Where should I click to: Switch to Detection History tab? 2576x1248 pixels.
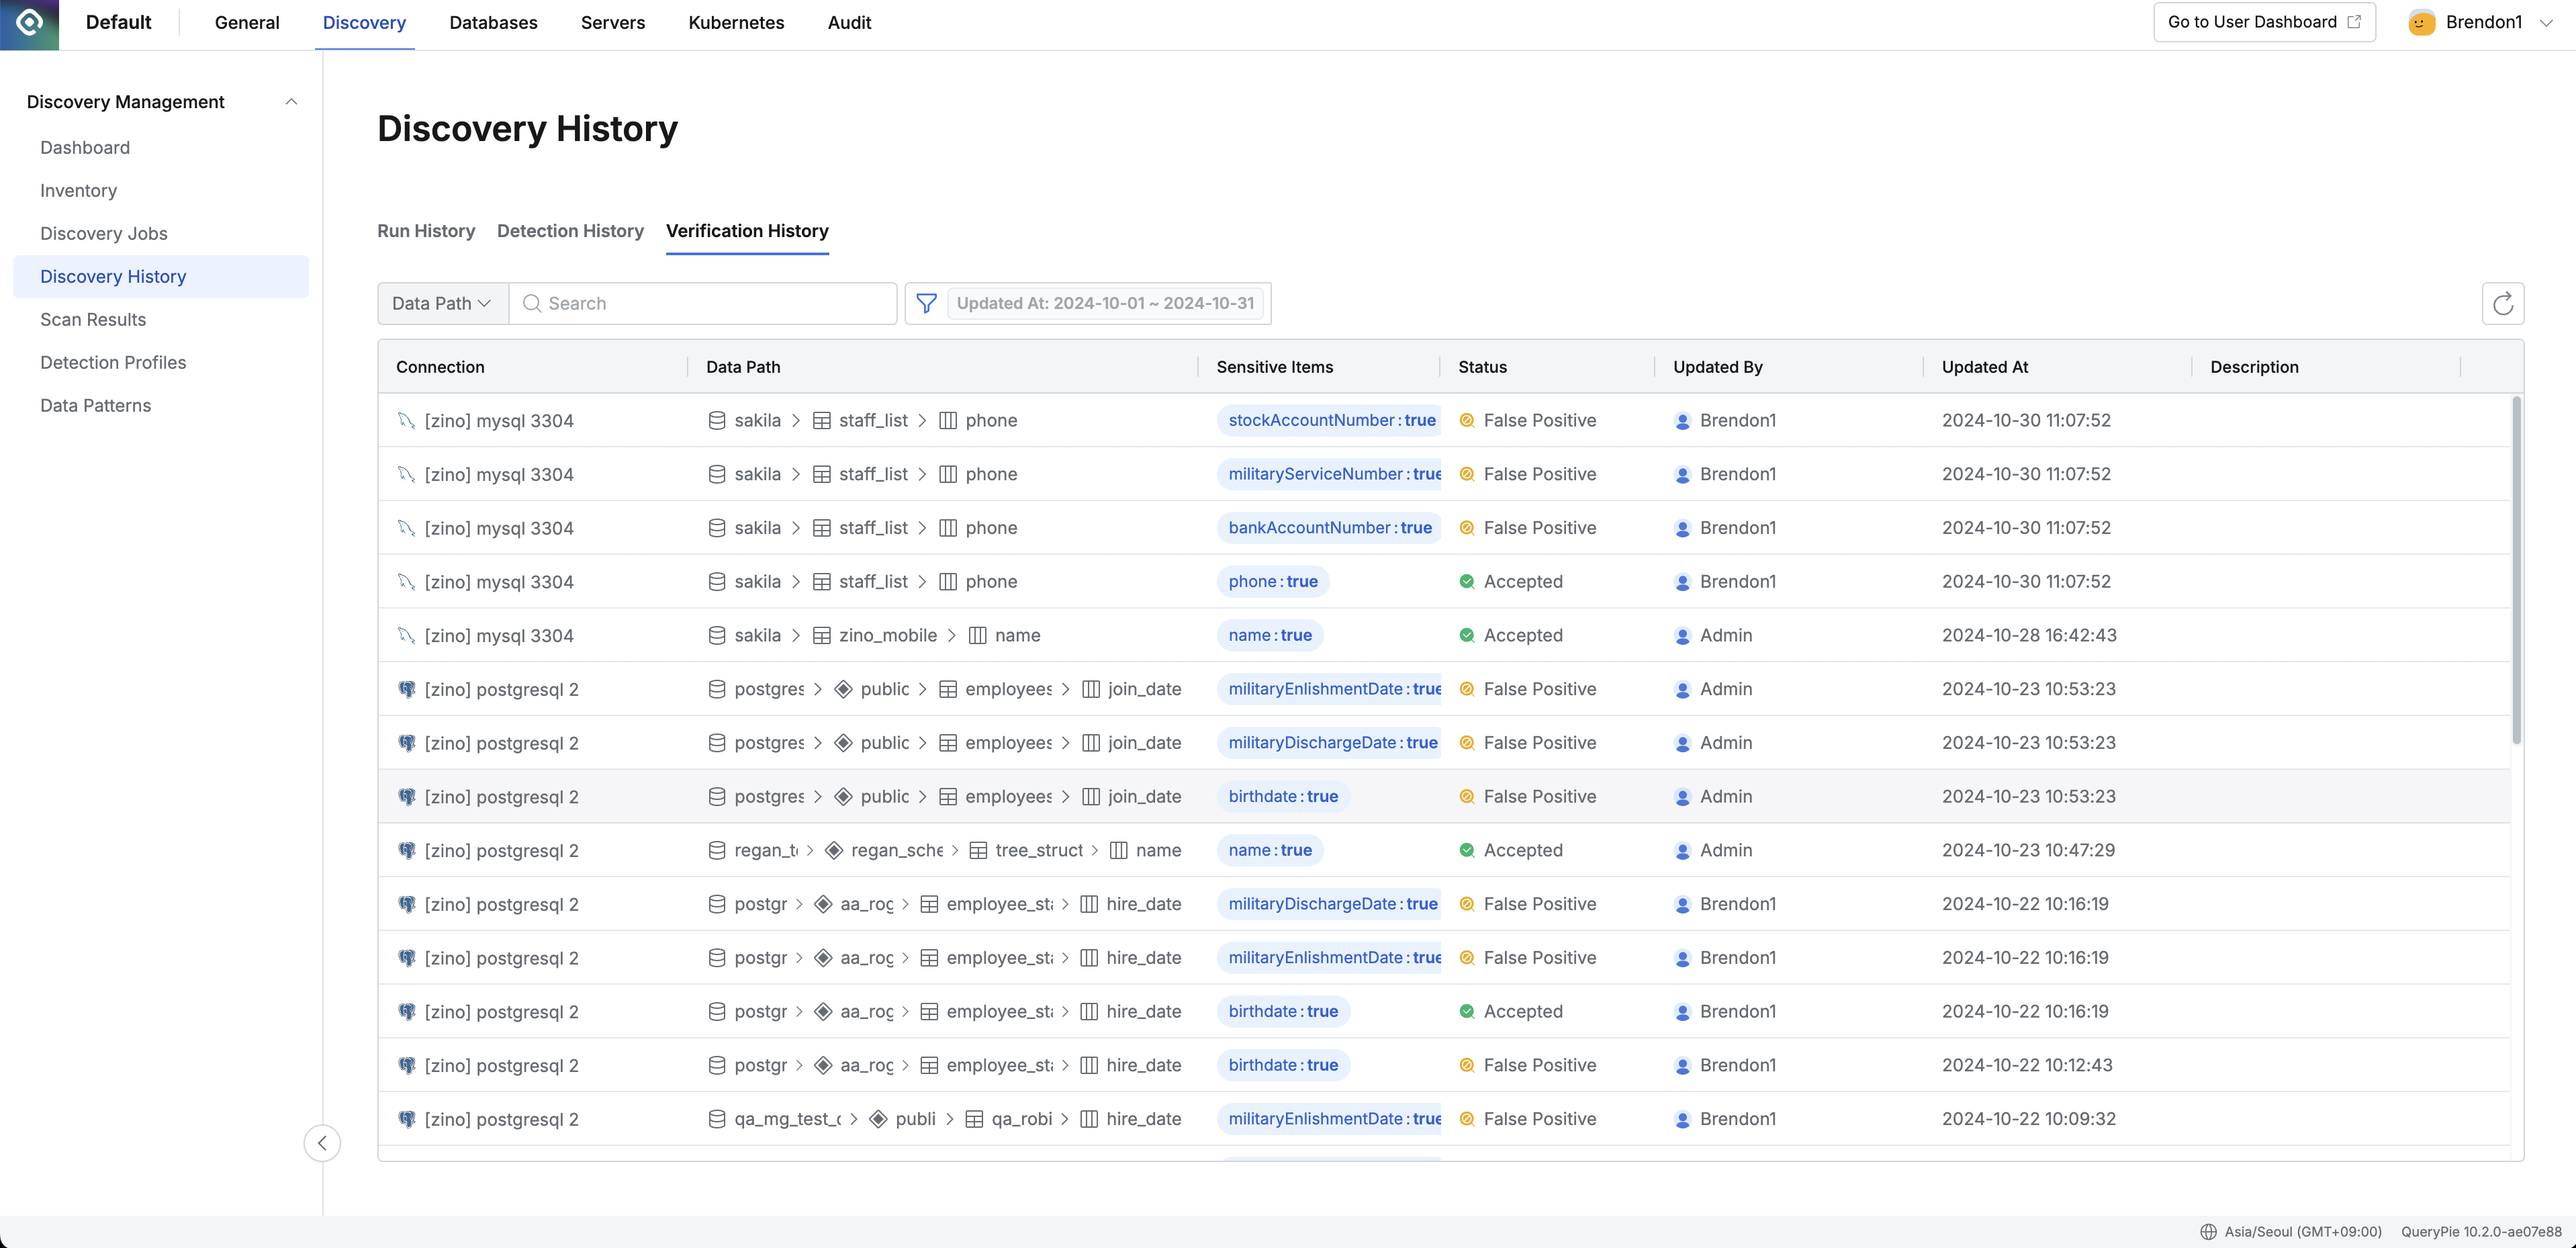[x=570, y=231]
